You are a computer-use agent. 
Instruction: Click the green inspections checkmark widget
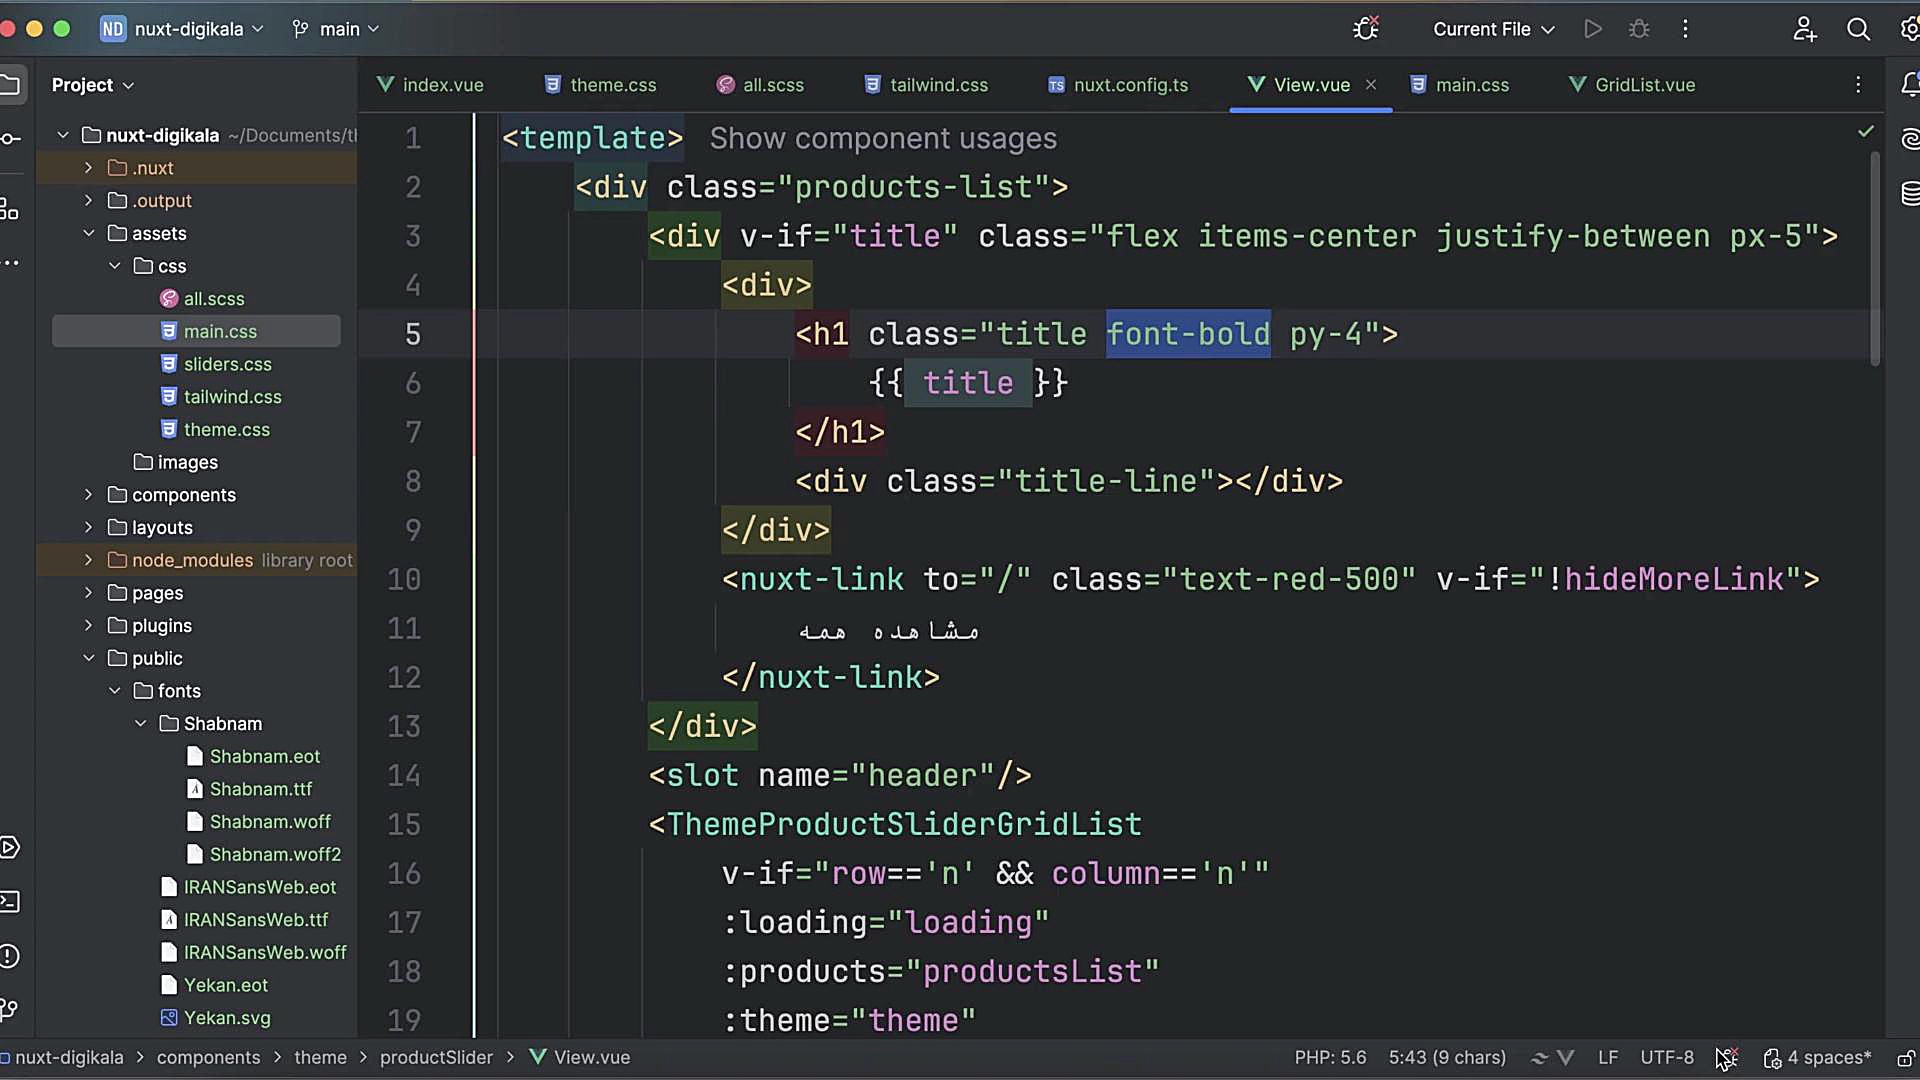(1866, 131)
